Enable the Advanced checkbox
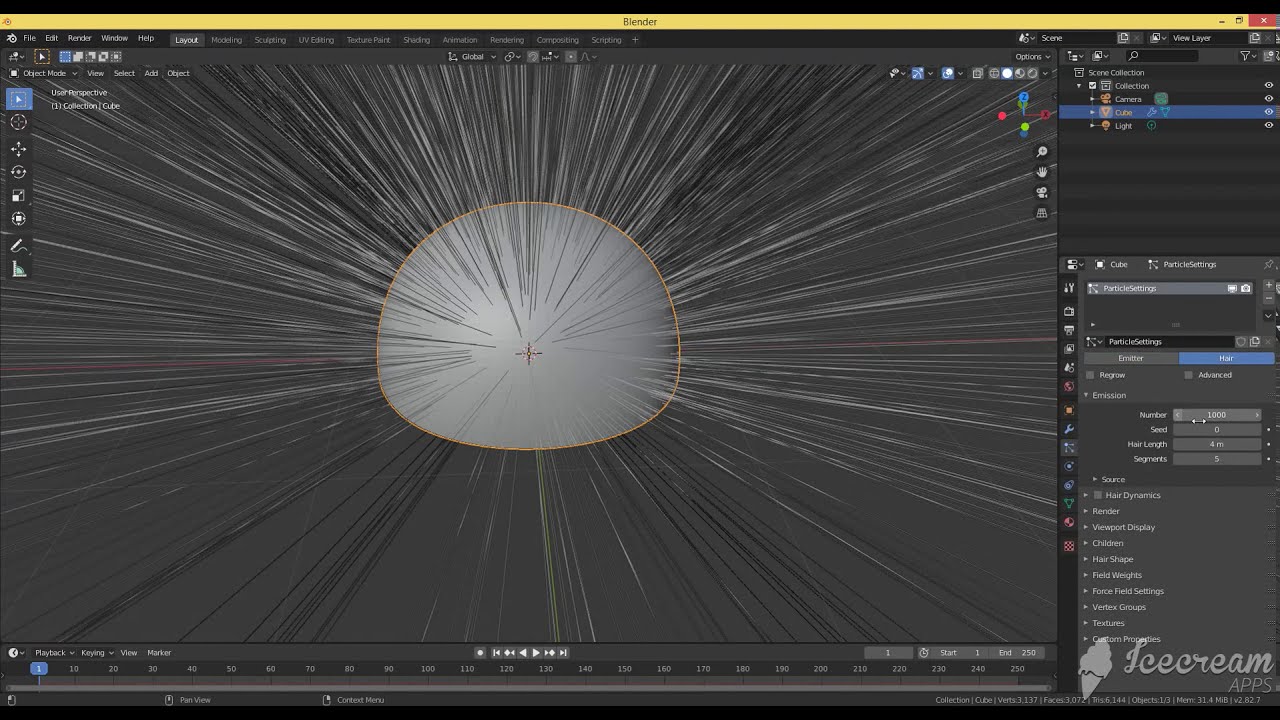 (x=1188, y=375)
